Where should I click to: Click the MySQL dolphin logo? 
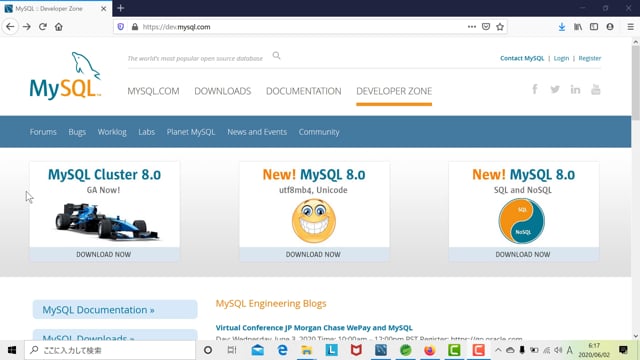coord(65,76)
